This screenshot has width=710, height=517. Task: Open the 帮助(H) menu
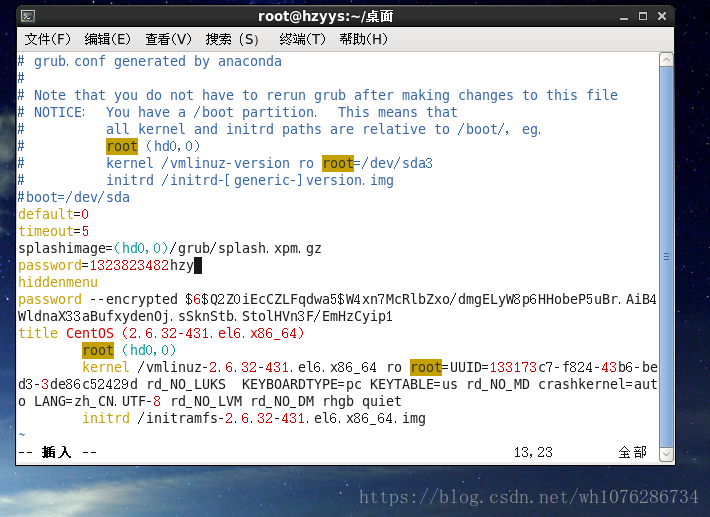364,39
